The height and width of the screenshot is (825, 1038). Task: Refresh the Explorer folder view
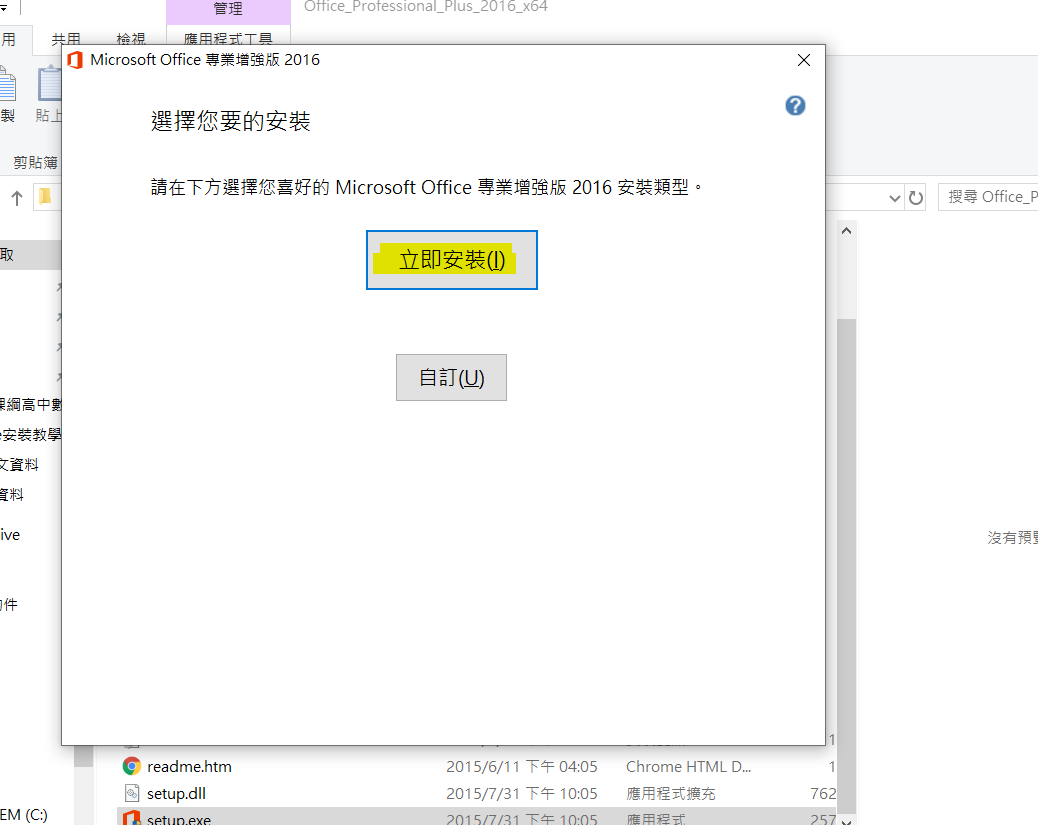tap(916, 198)
